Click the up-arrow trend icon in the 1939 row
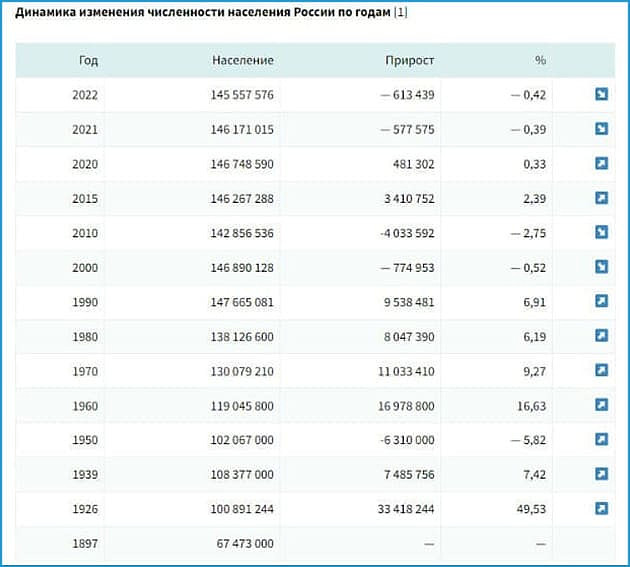This screenshot has width=630, height=567. tap(601, 474)
